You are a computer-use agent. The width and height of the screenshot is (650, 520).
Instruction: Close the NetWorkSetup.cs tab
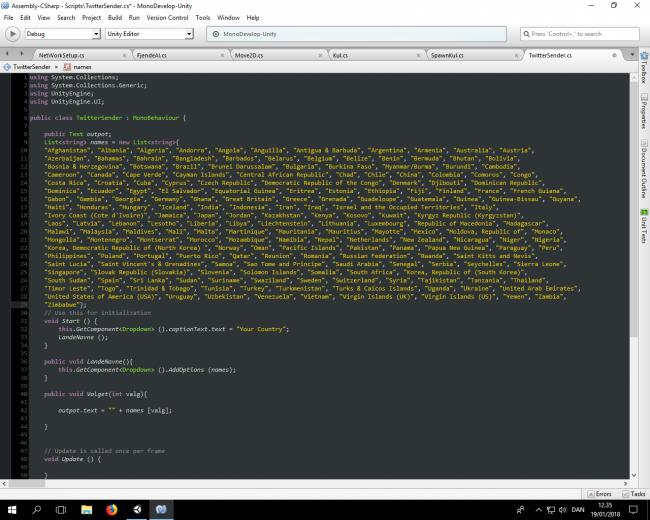(x=124, y=55)
